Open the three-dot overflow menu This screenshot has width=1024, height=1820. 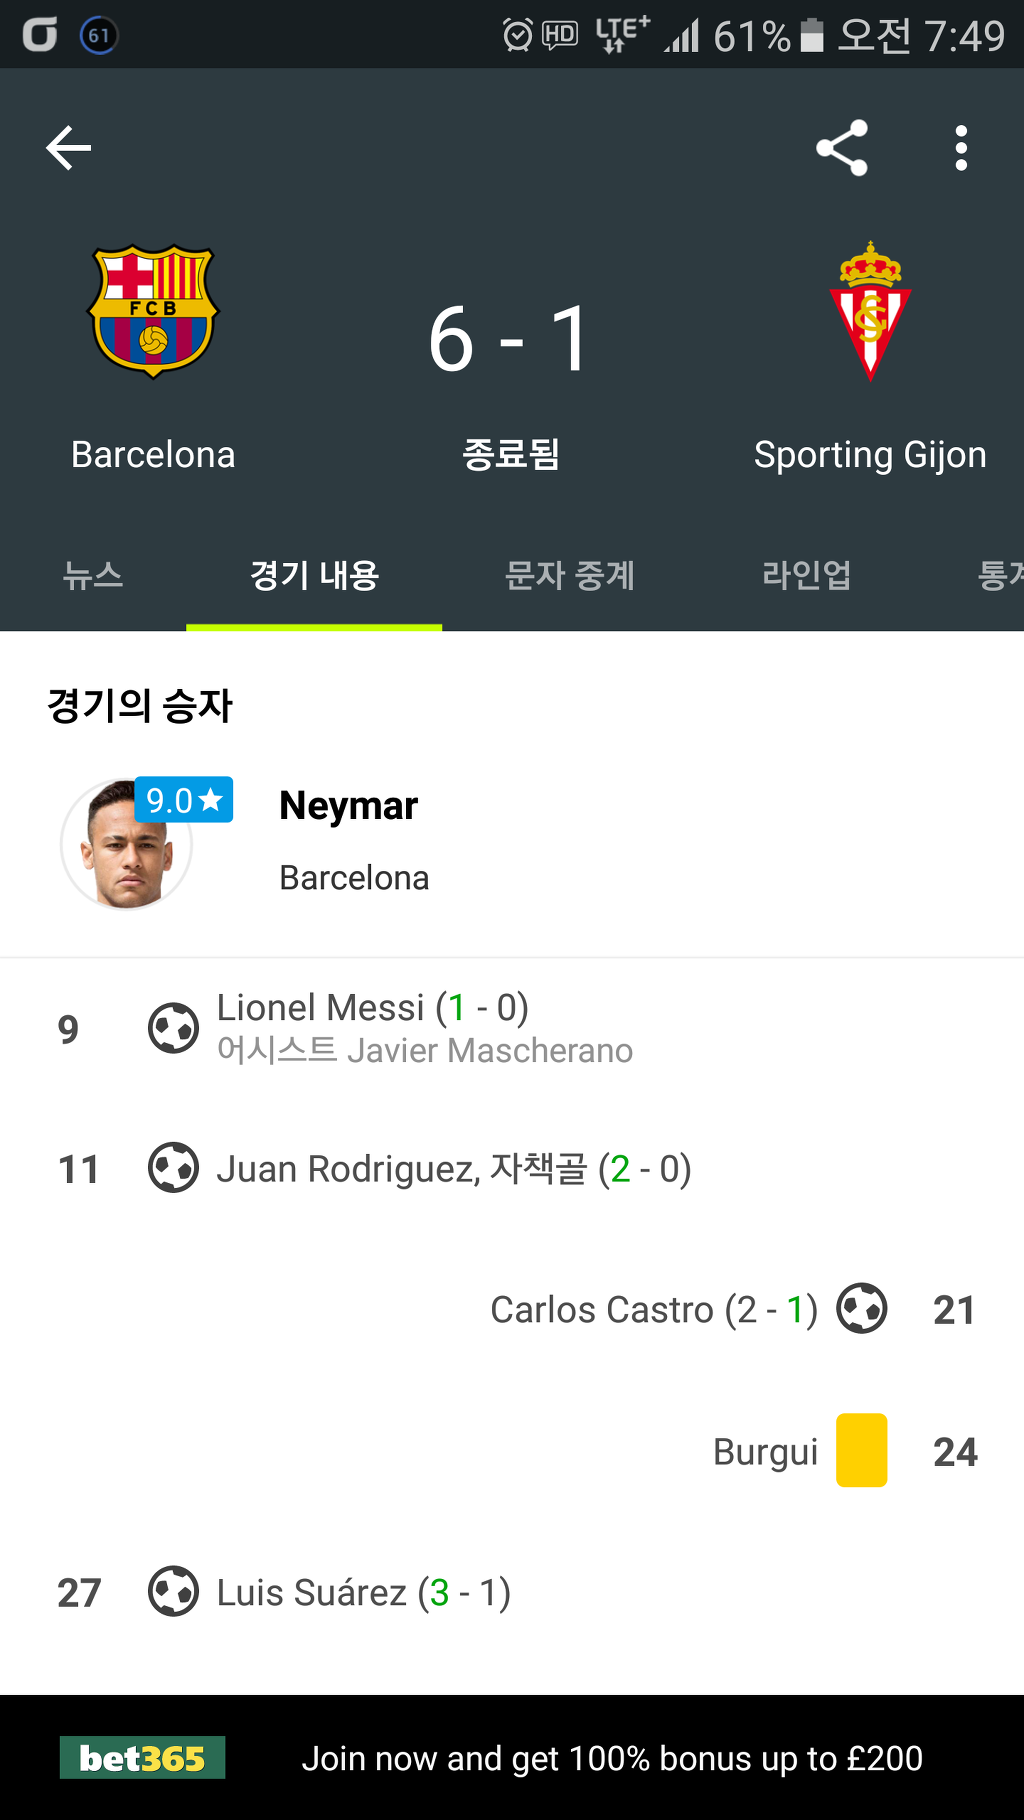[x=961, y=148]
